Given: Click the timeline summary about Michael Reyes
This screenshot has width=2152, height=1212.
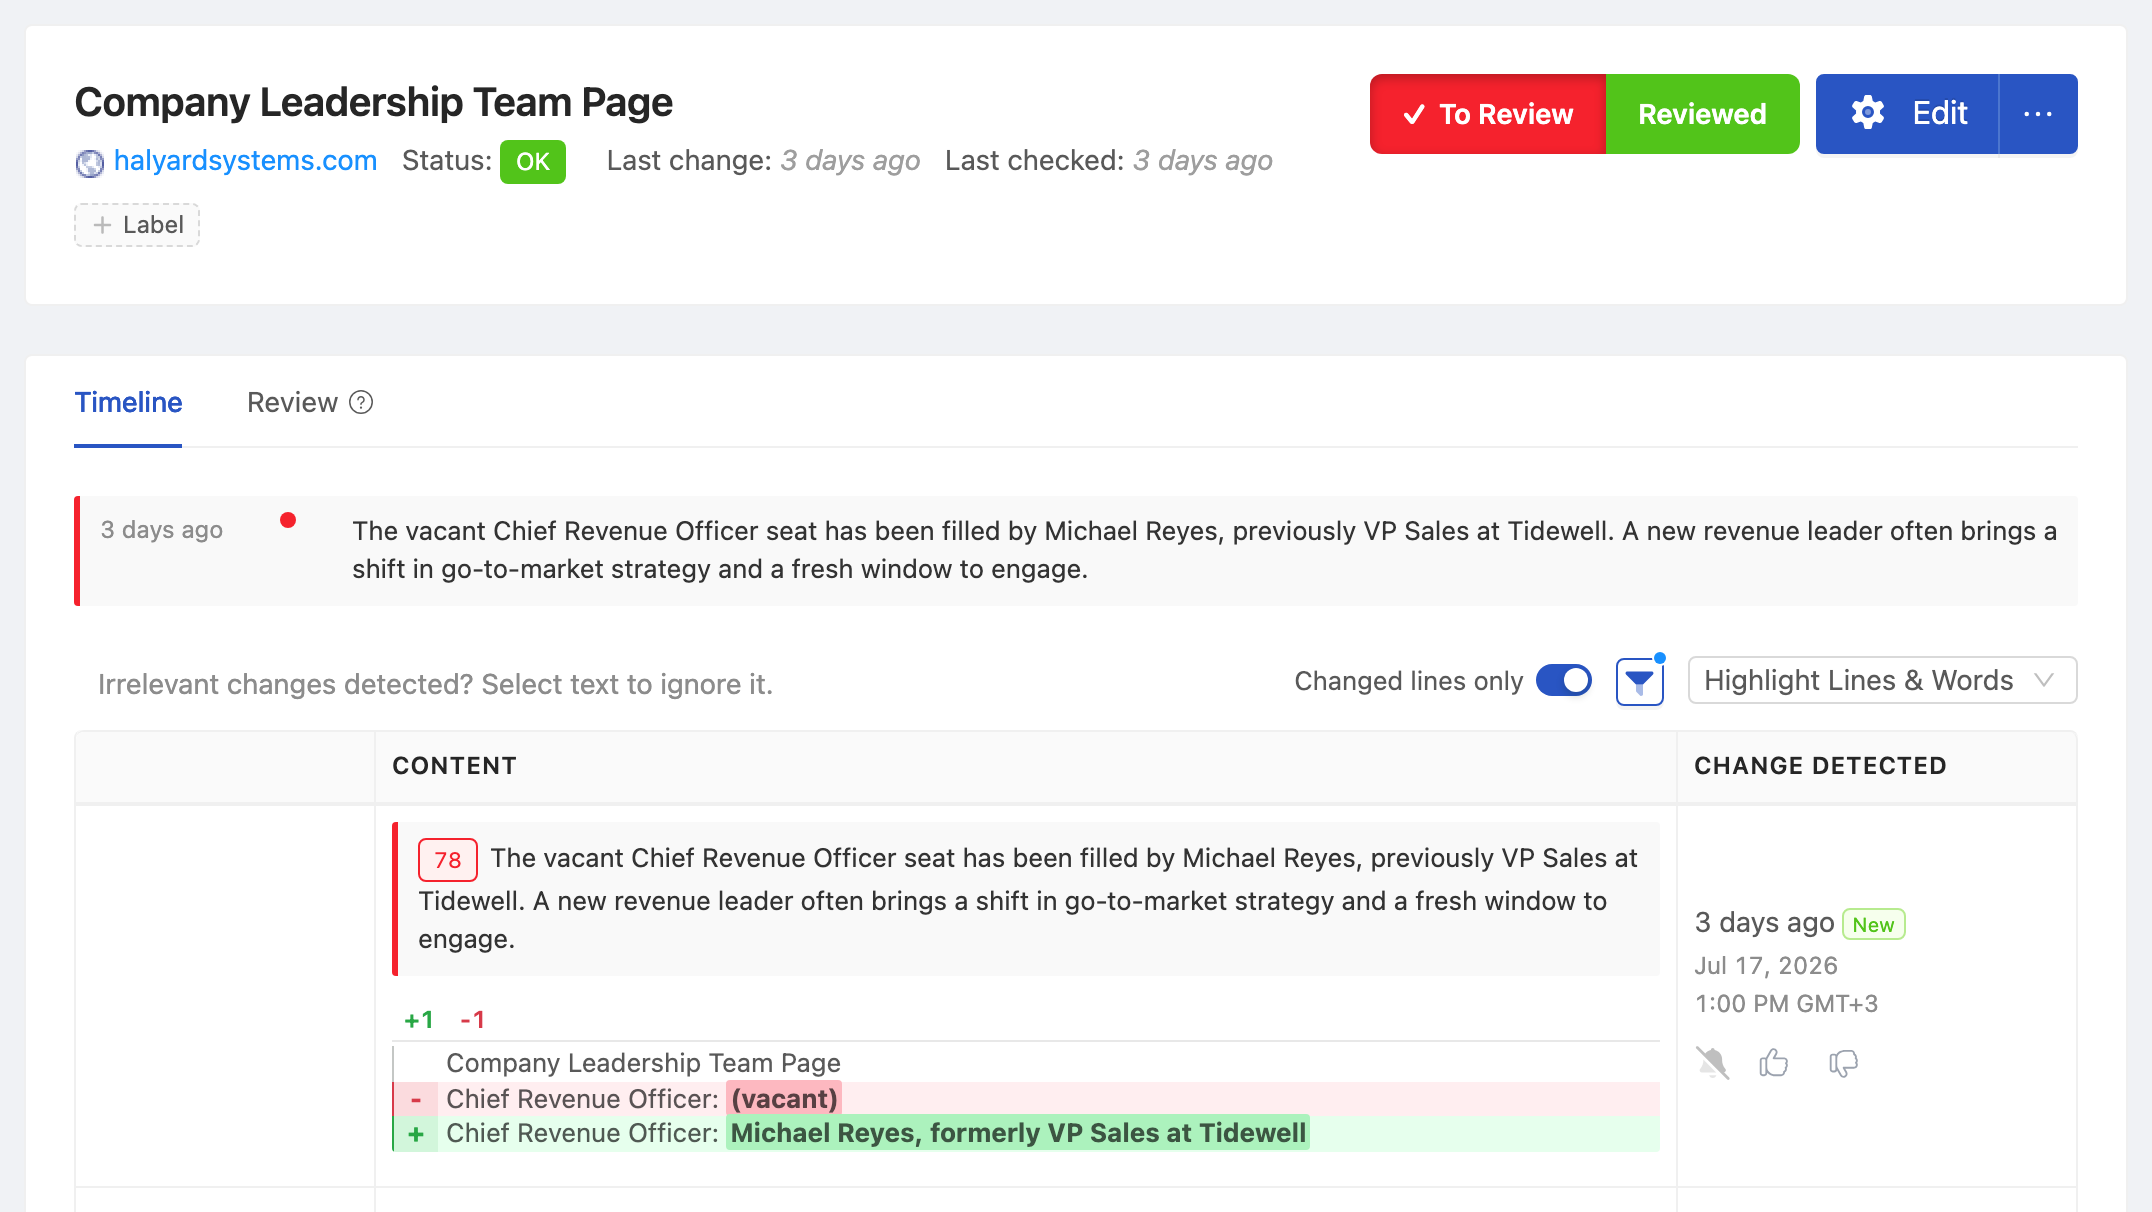Looking at the screenshot, I should [1204, 550].
